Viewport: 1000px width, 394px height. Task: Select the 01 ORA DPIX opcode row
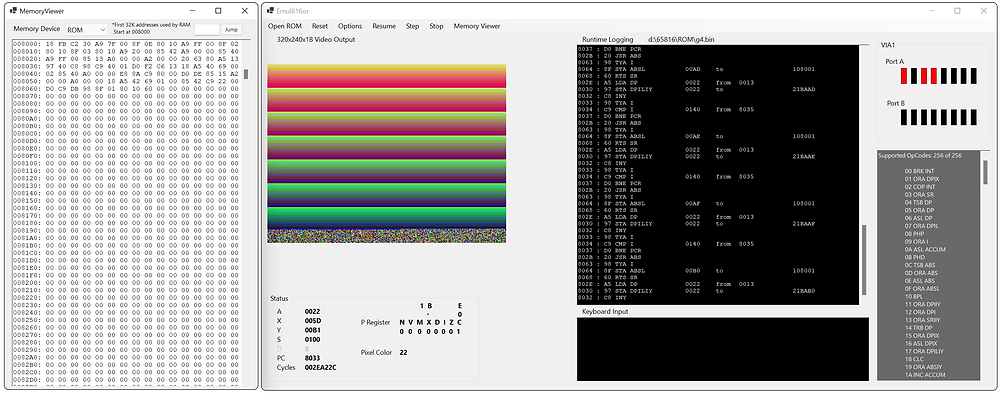point(922,179)
